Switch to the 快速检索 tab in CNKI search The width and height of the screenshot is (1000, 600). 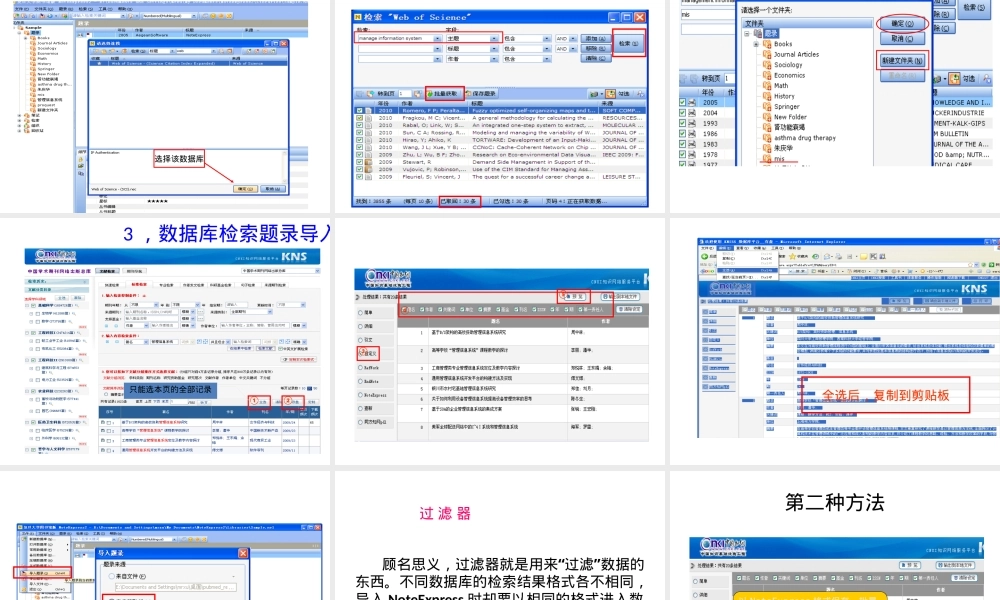(112, 284)
